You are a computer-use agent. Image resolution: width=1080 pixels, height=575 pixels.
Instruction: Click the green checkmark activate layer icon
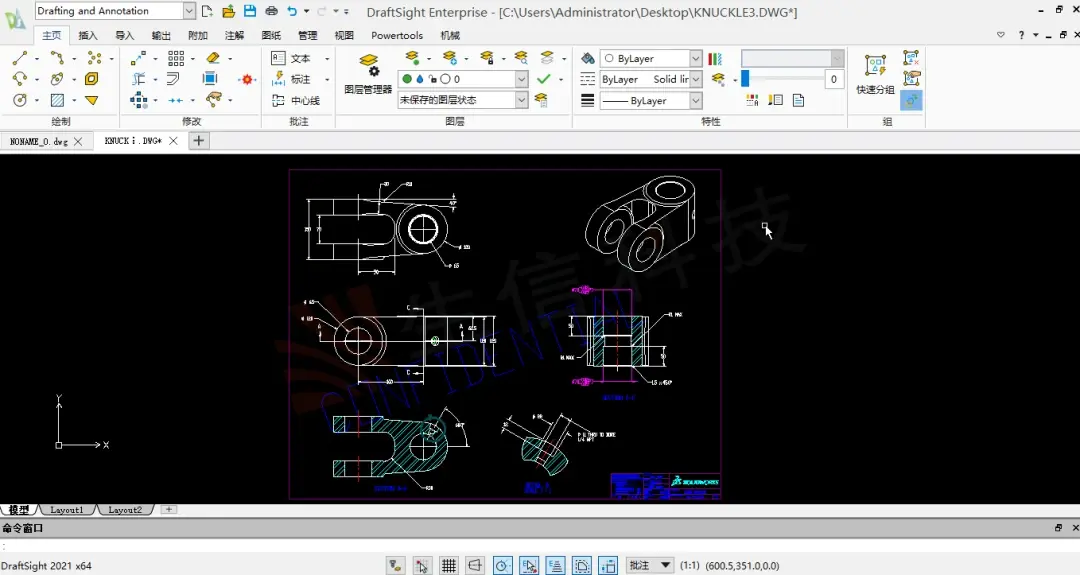click(543, 79)
